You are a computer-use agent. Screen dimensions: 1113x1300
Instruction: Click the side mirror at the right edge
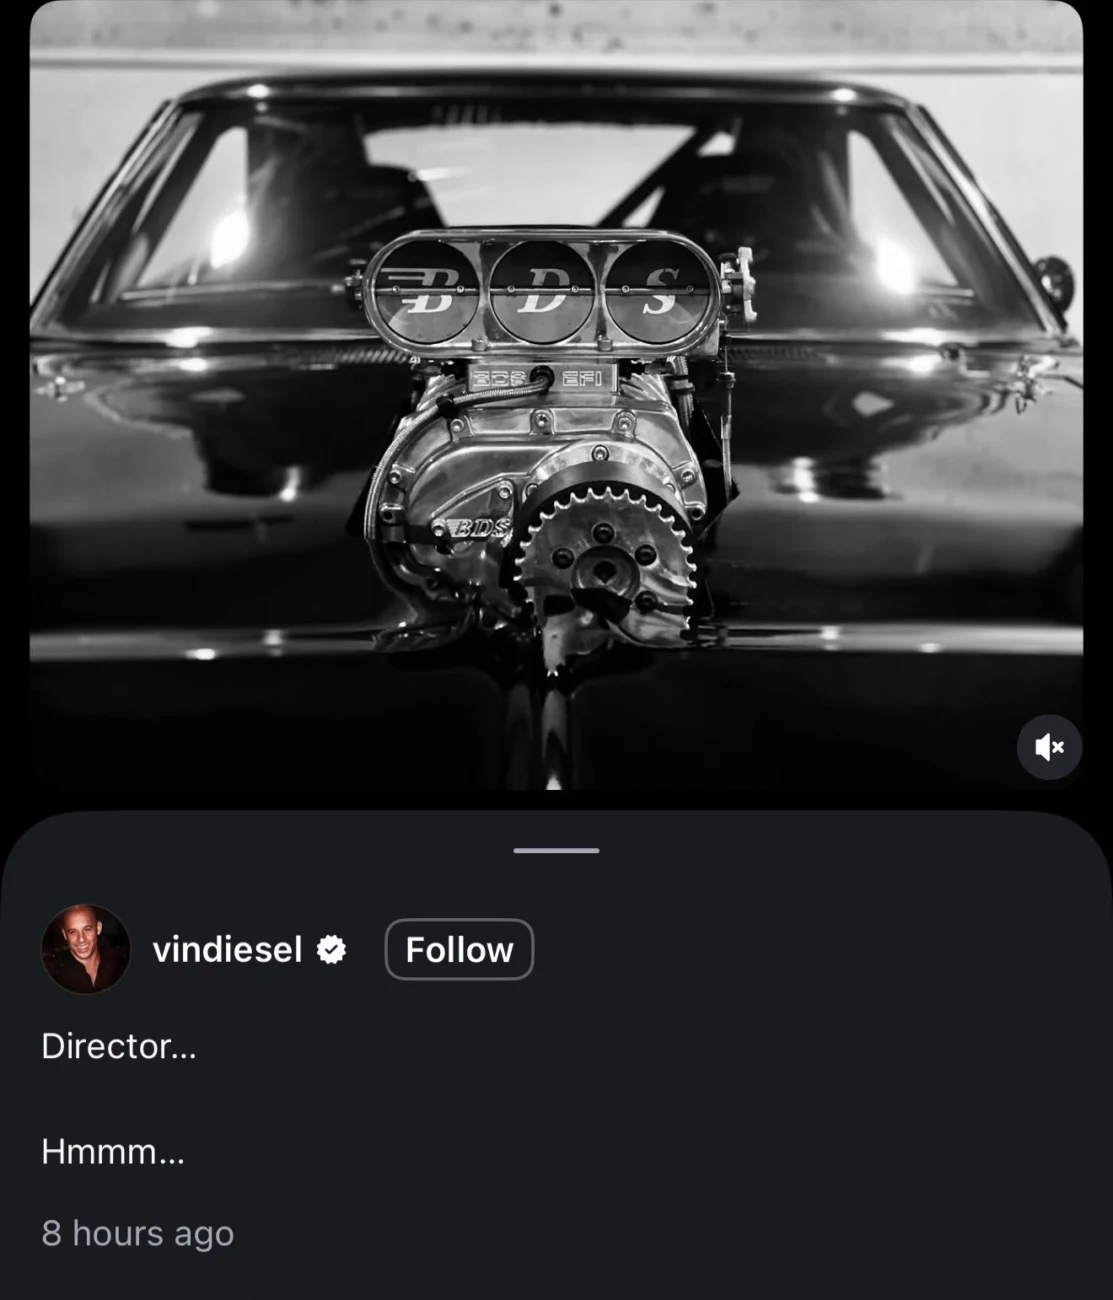[x=1054, y=281]
